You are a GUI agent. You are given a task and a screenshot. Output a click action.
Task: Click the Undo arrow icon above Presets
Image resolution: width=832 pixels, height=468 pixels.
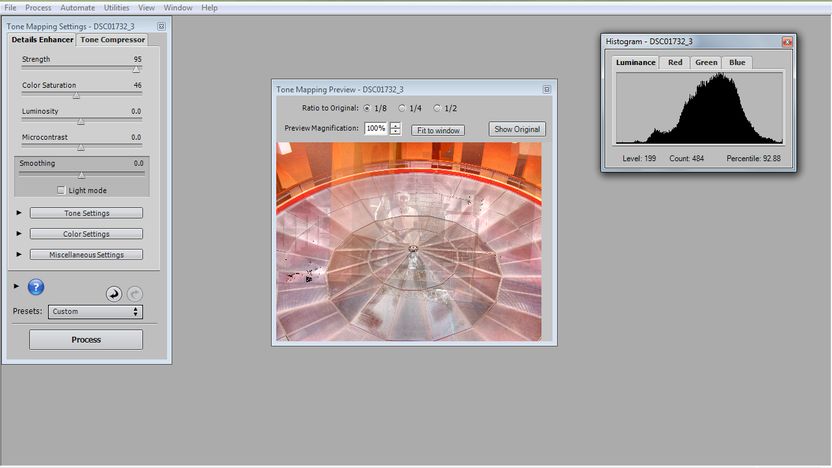114,293
